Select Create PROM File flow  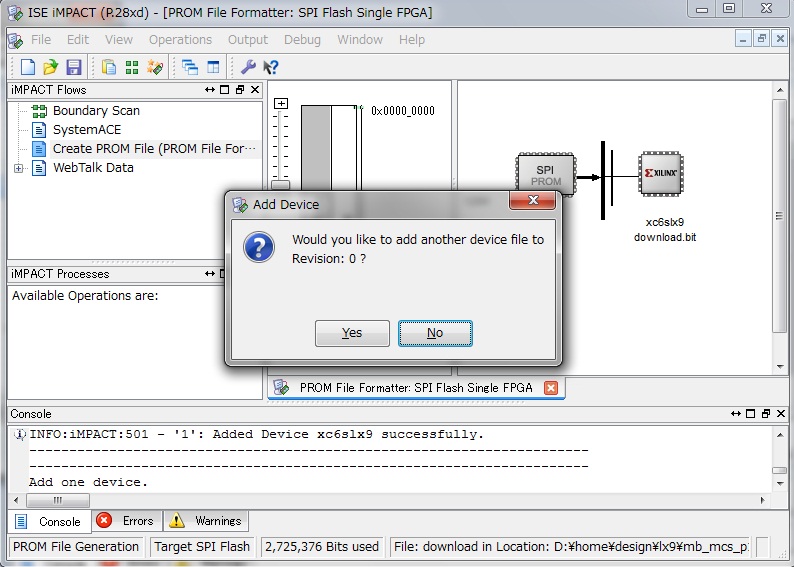click(155, 149)
